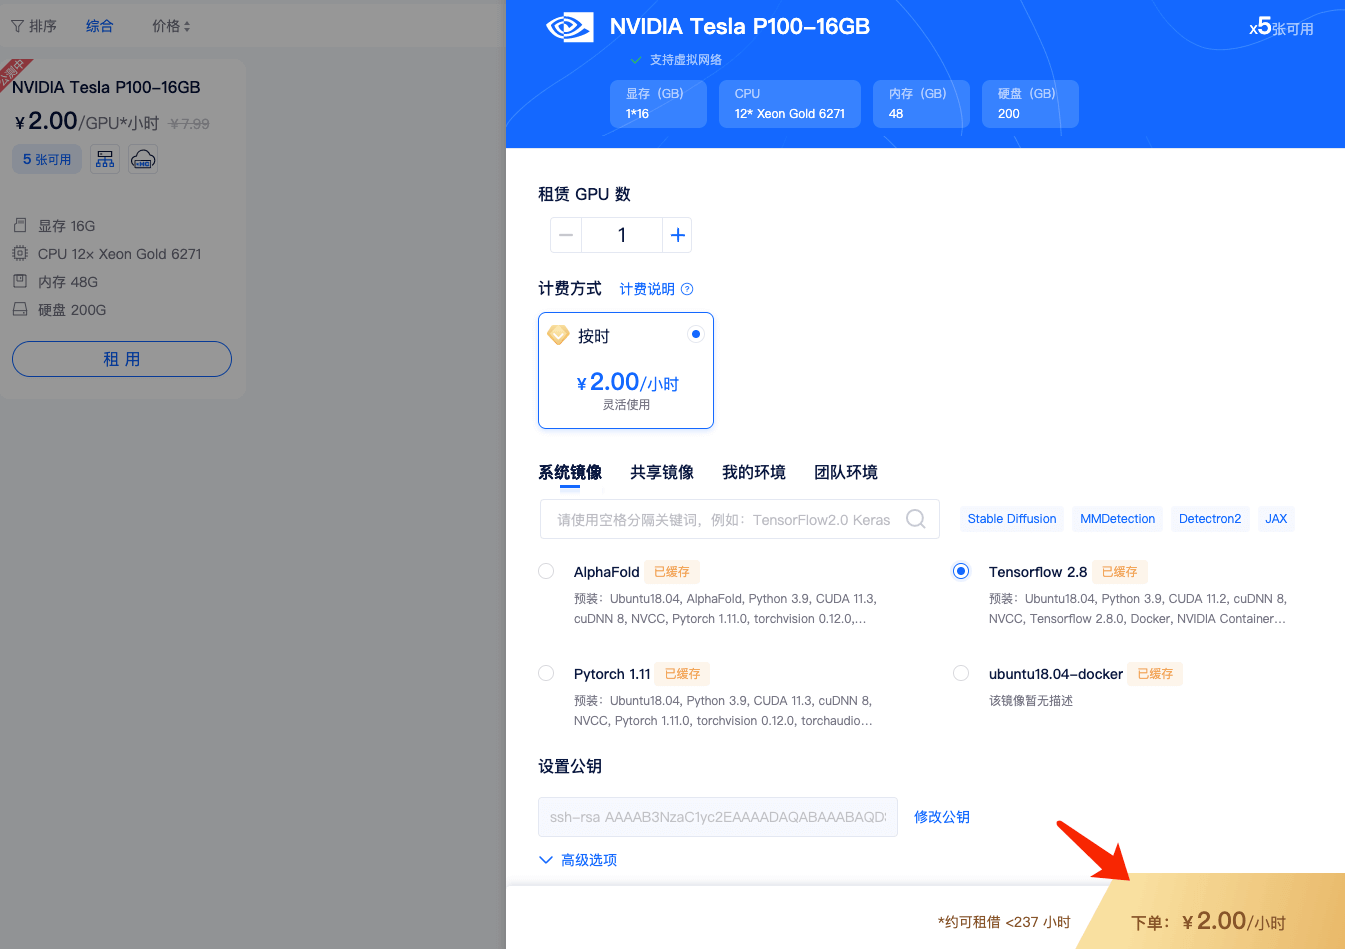Open the 我的环境 tab
This screenshot has height=949, width=1345.
click(x=754, y=472)
